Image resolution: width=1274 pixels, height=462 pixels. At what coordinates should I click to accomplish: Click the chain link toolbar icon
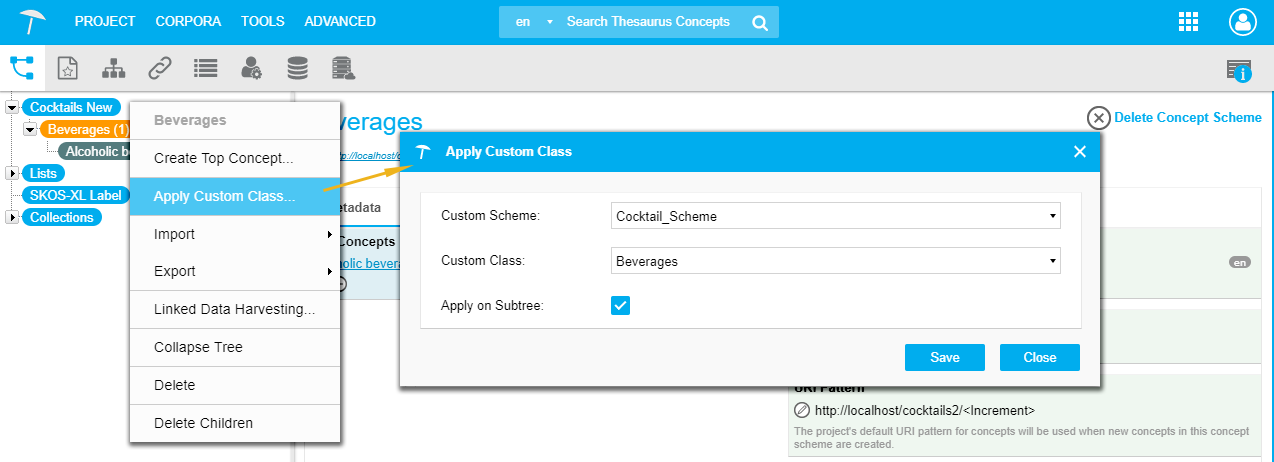point(160,68)
